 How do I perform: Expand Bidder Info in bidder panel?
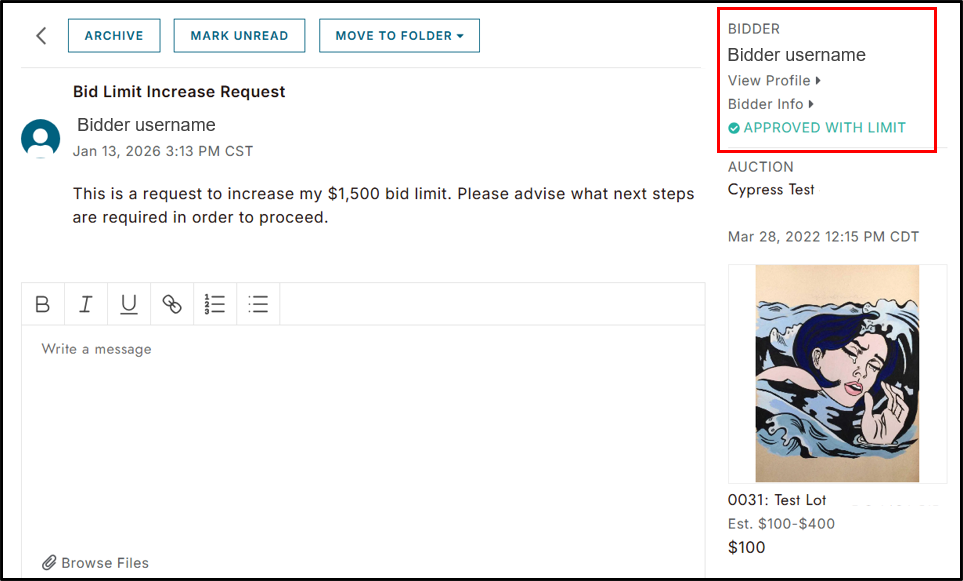[771, 104]
